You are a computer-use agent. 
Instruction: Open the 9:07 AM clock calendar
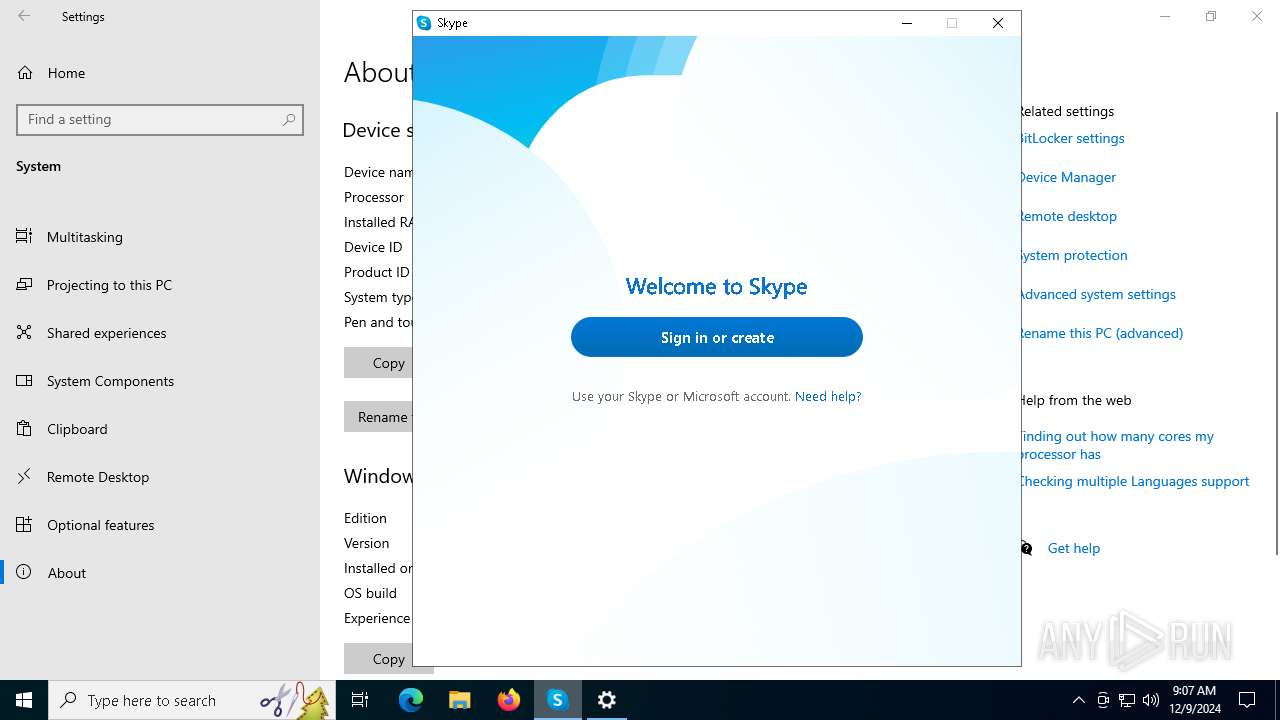[1194, 700]
